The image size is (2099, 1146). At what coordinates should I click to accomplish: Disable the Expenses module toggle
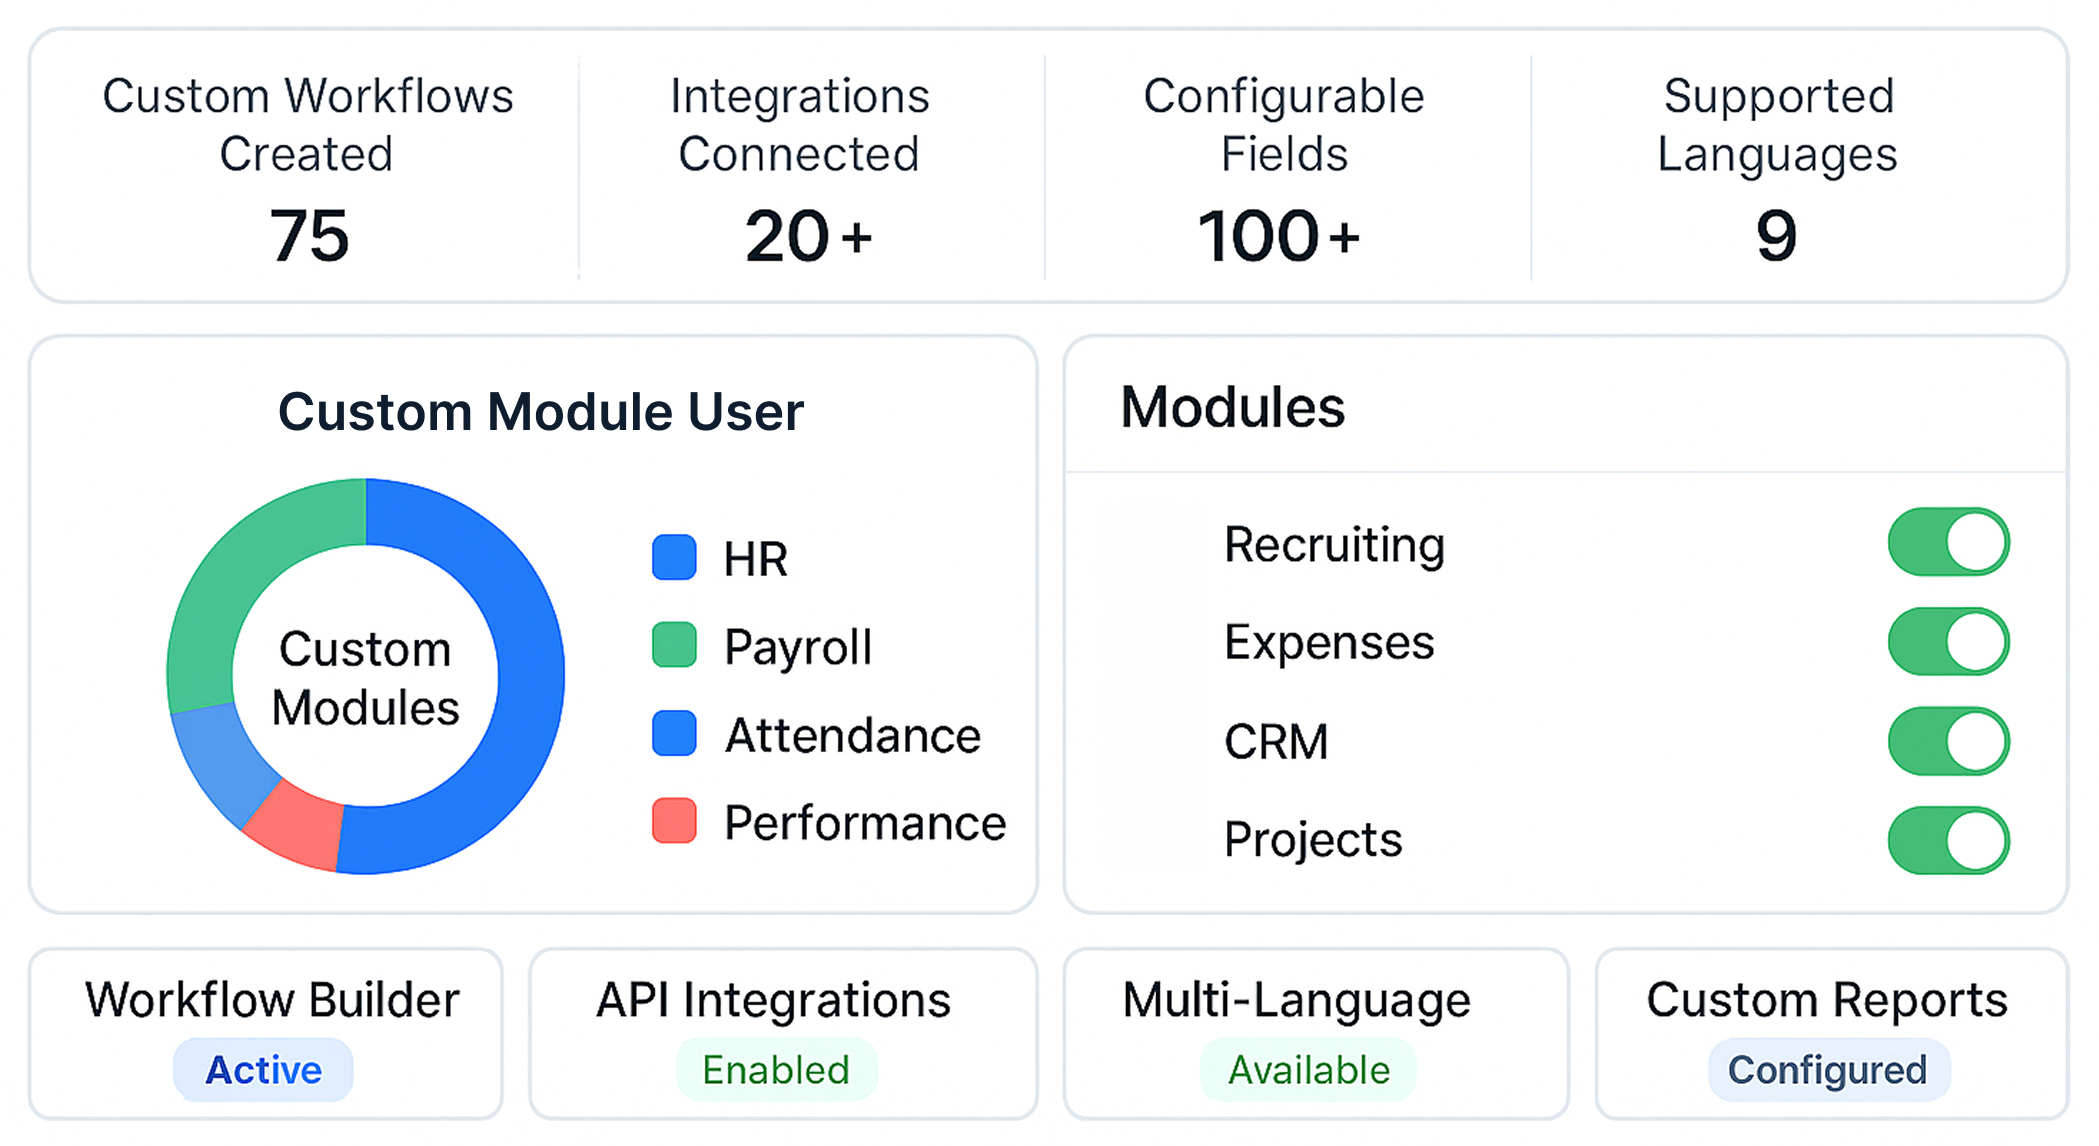click(1948, 642)
